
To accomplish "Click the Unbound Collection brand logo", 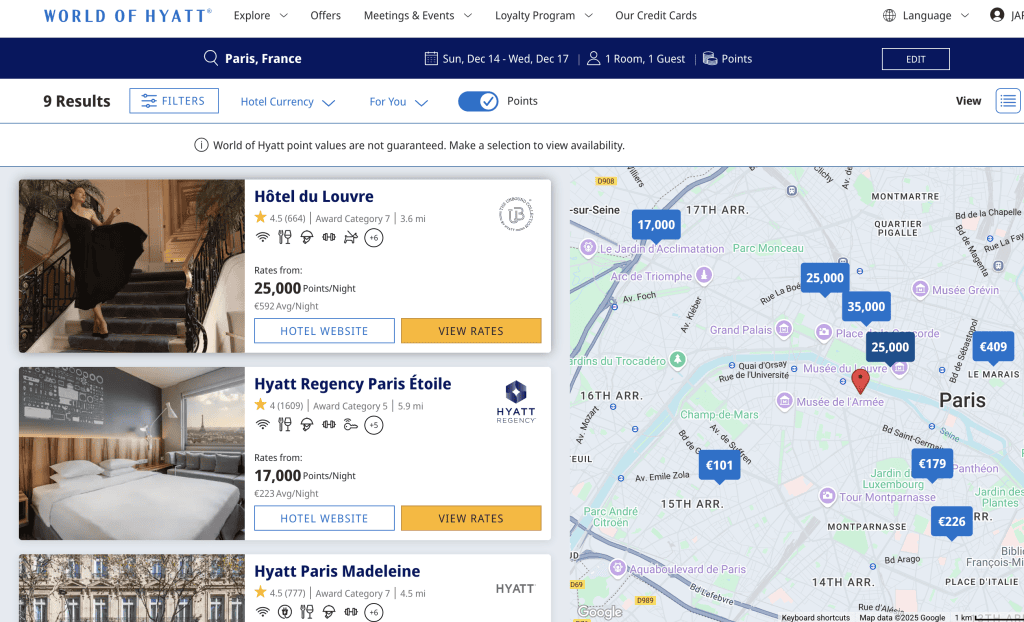I will click(x=516, y=214).
